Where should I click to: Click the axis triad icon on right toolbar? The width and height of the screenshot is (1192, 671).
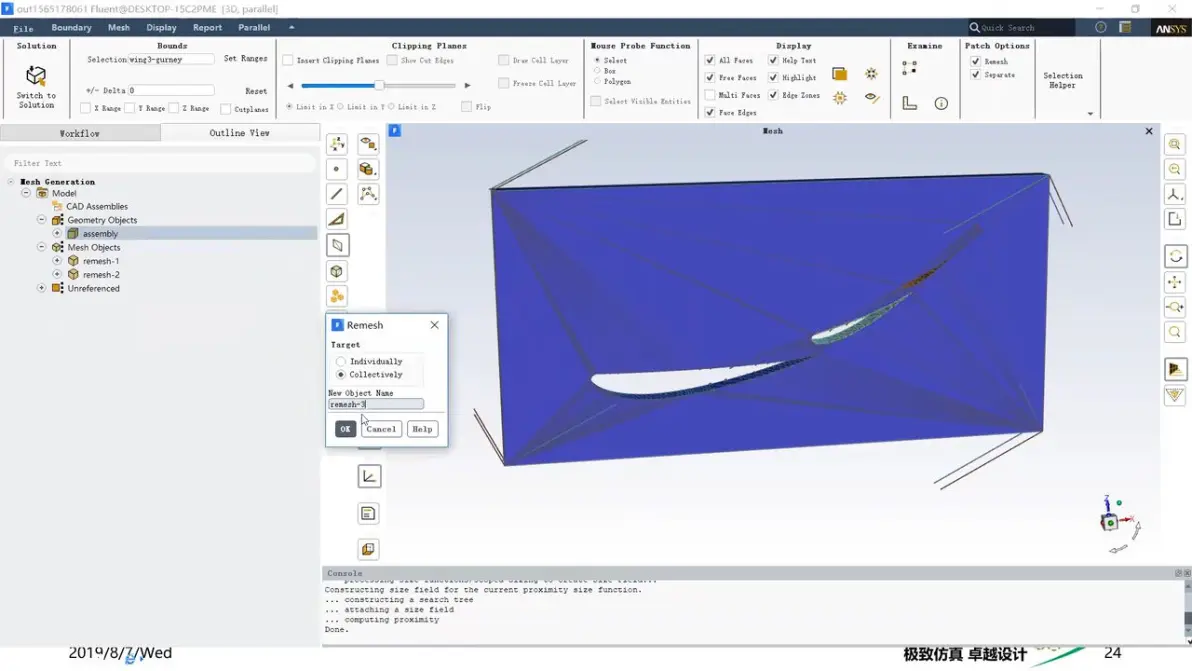pyautogui.click(x=1175, y=195)
